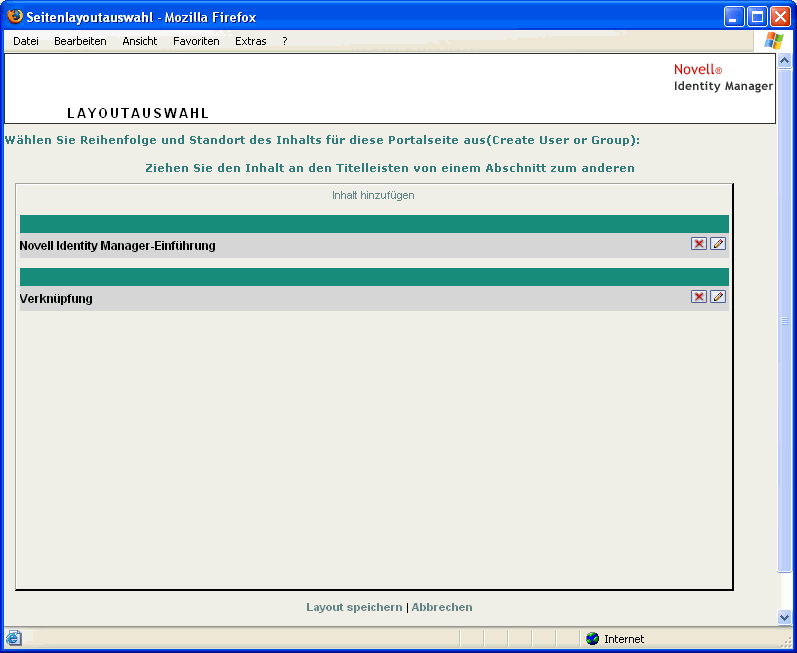Minimize the Firefox window
Image resolution: width=797 pixels, height=653 pixels.
[733, 18]
